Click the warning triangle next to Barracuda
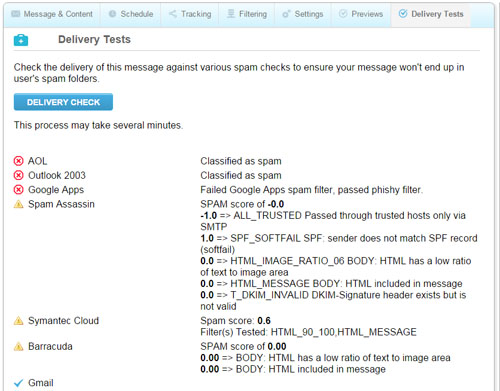Image resolution: width=500 pixels, height=391 pixels. (19, 346)
